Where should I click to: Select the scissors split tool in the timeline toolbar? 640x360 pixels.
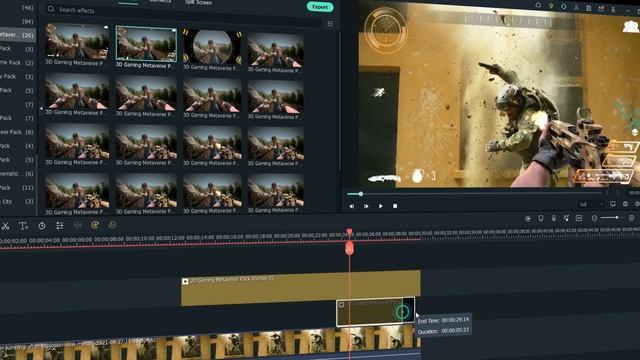pyautogui.click(x=5, y=226)
